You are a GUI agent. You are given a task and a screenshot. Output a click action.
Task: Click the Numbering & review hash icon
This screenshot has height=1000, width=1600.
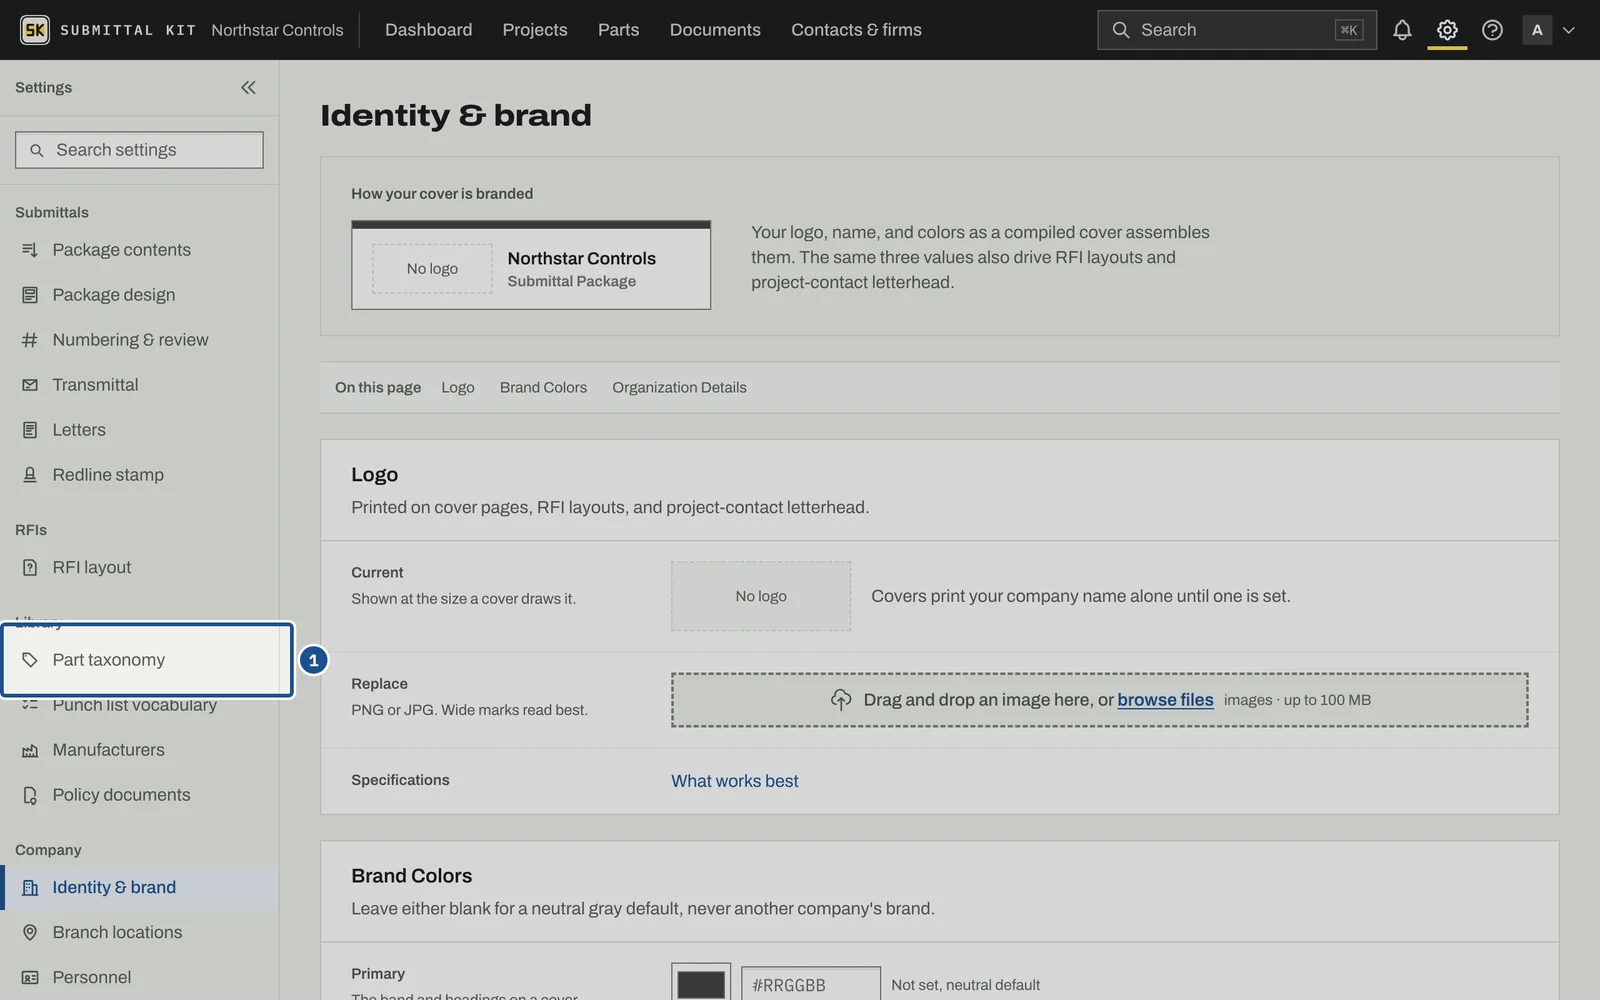pyautogui.click(x=30, y=340)
